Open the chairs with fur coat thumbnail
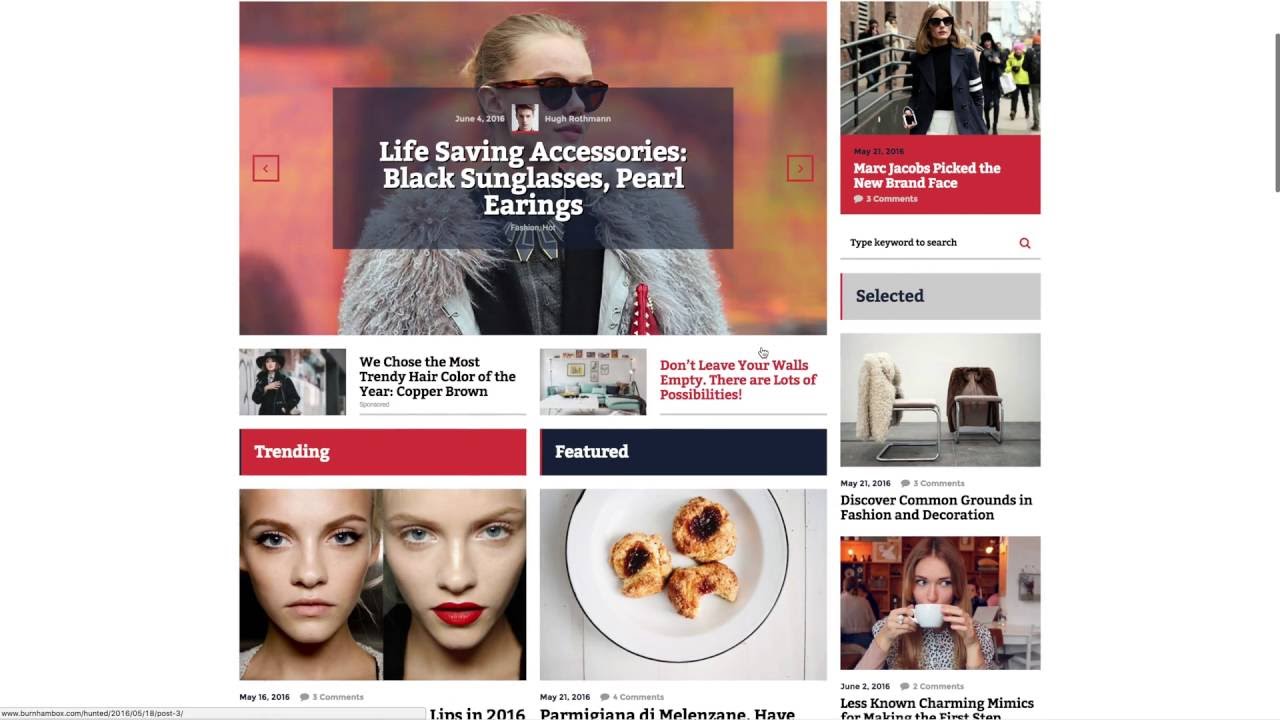The image size is (1280, 720). pos(940,400)
